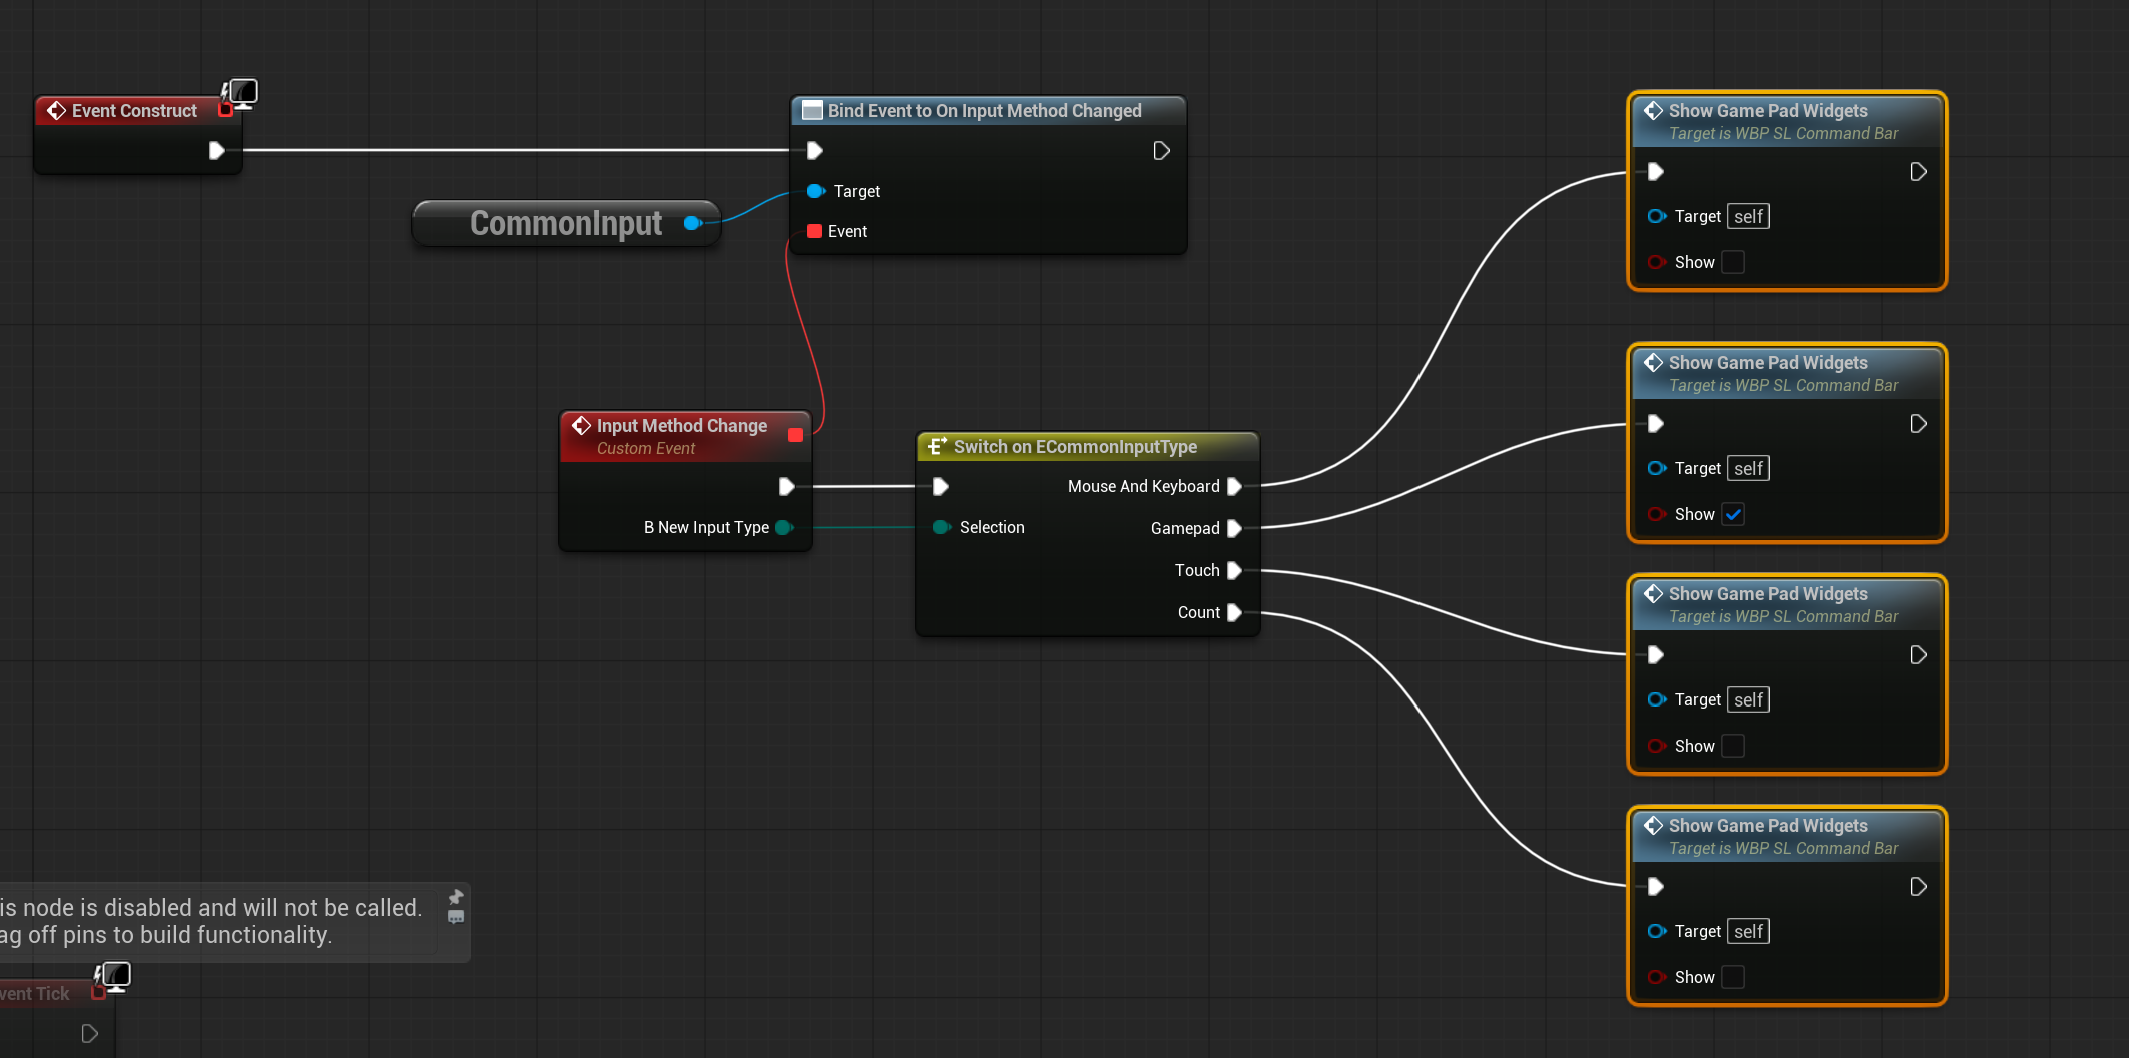Image resolution: width=2129 pixels, height=1058 pixels.
Task: Click Bind Event node input exec pin
Action: [814, 151]
